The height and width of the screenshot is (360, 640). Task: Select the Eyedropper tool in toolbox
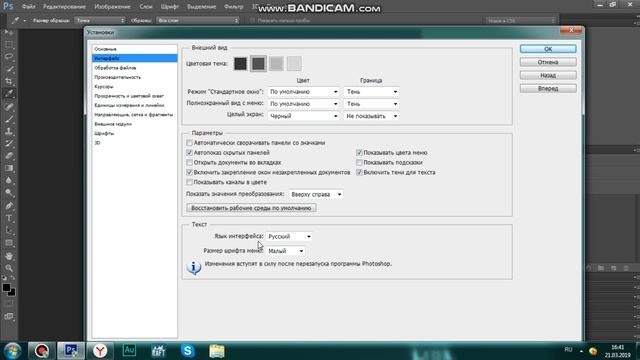9,93
